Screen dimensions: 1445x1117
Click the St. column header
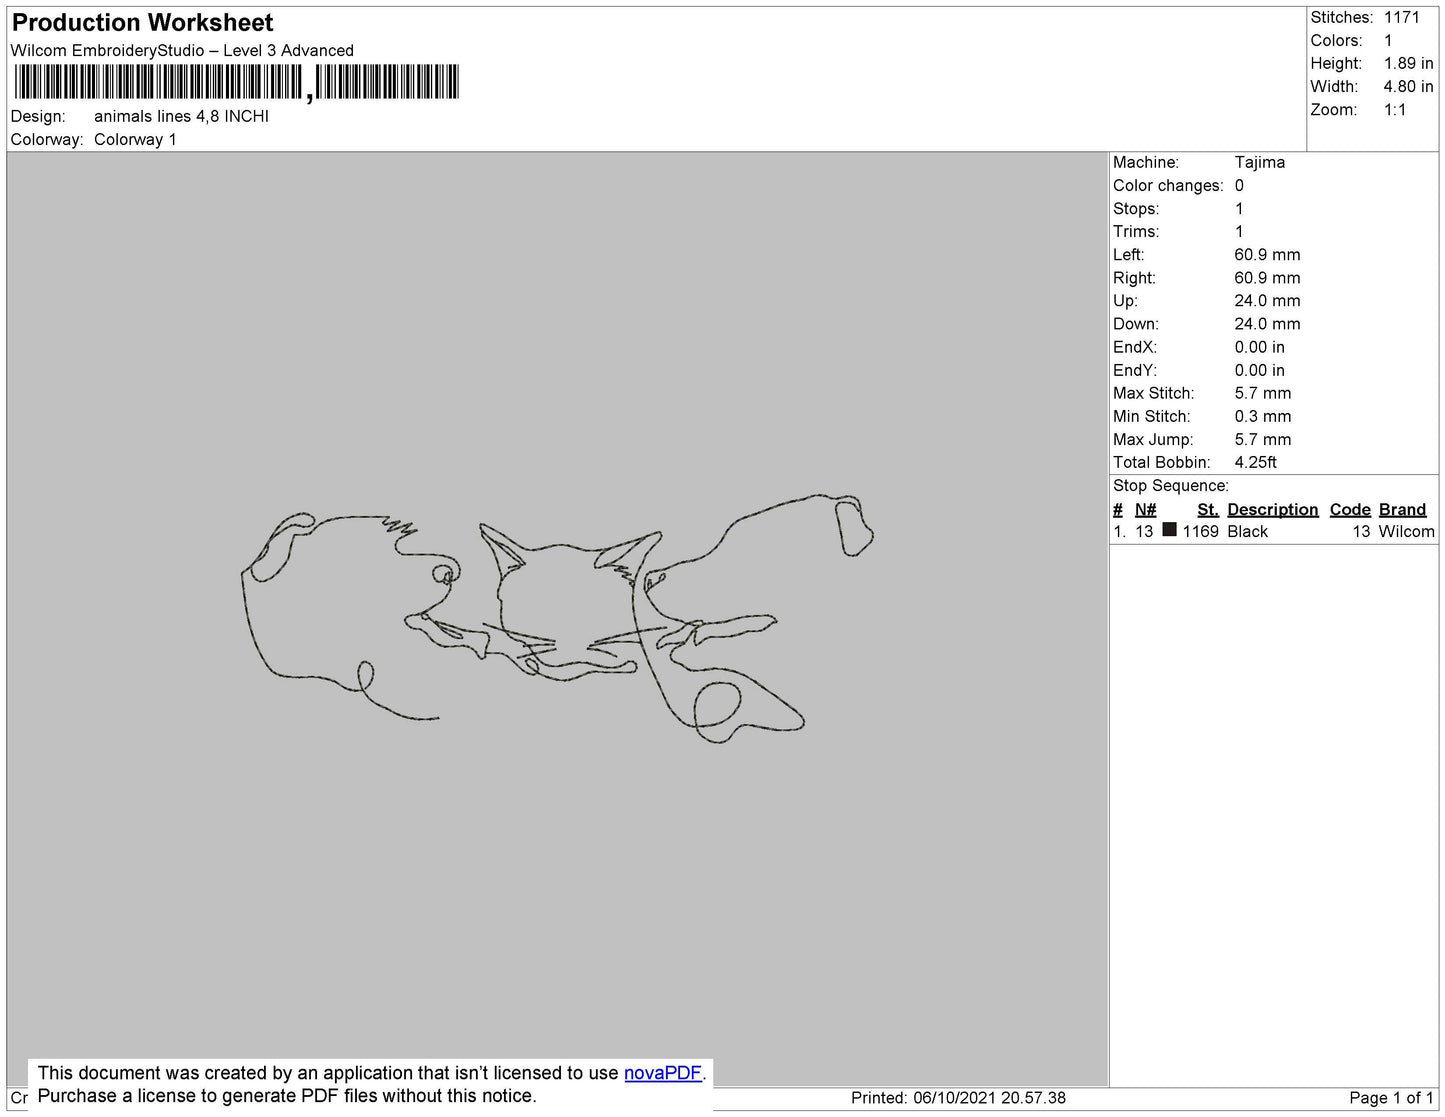click(1207, 509)
